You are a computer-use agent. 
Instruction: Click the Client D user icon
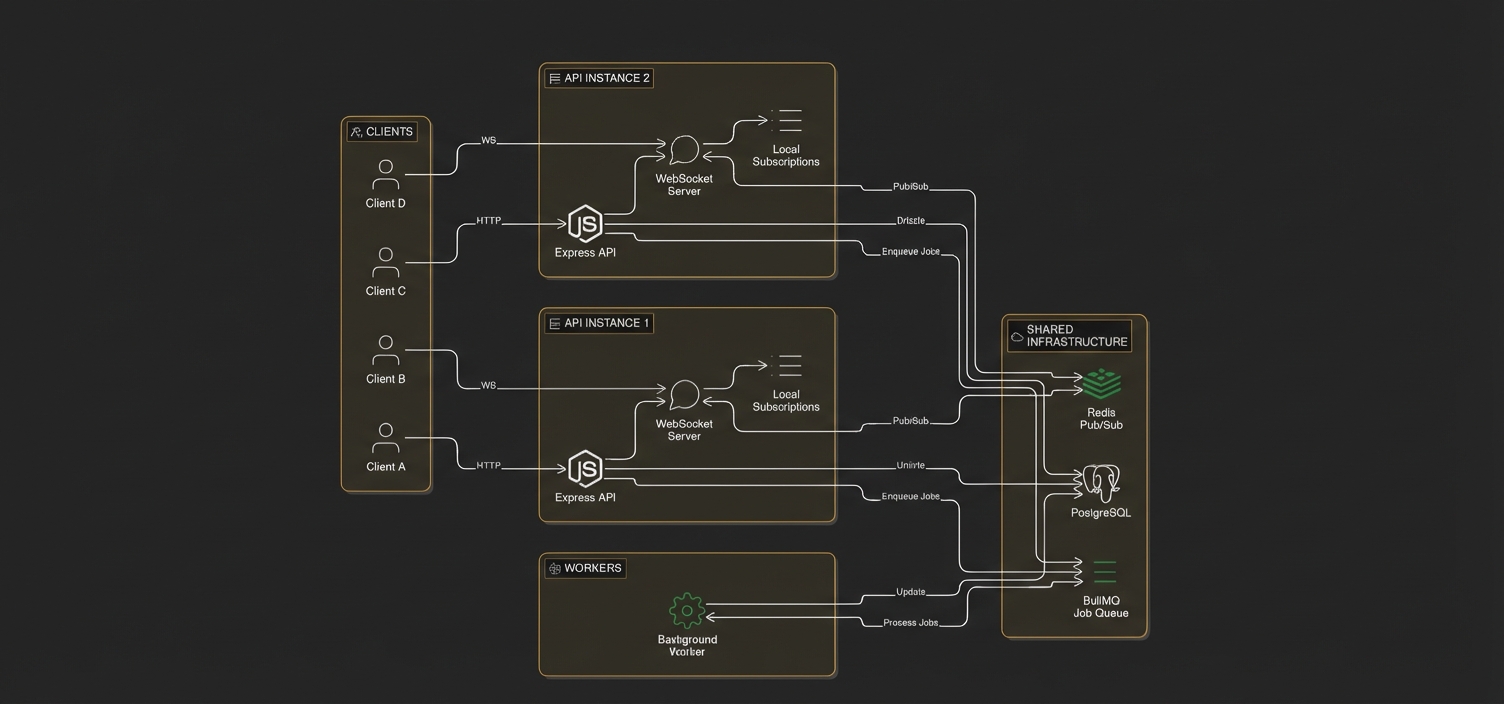[x=386, y=174]
